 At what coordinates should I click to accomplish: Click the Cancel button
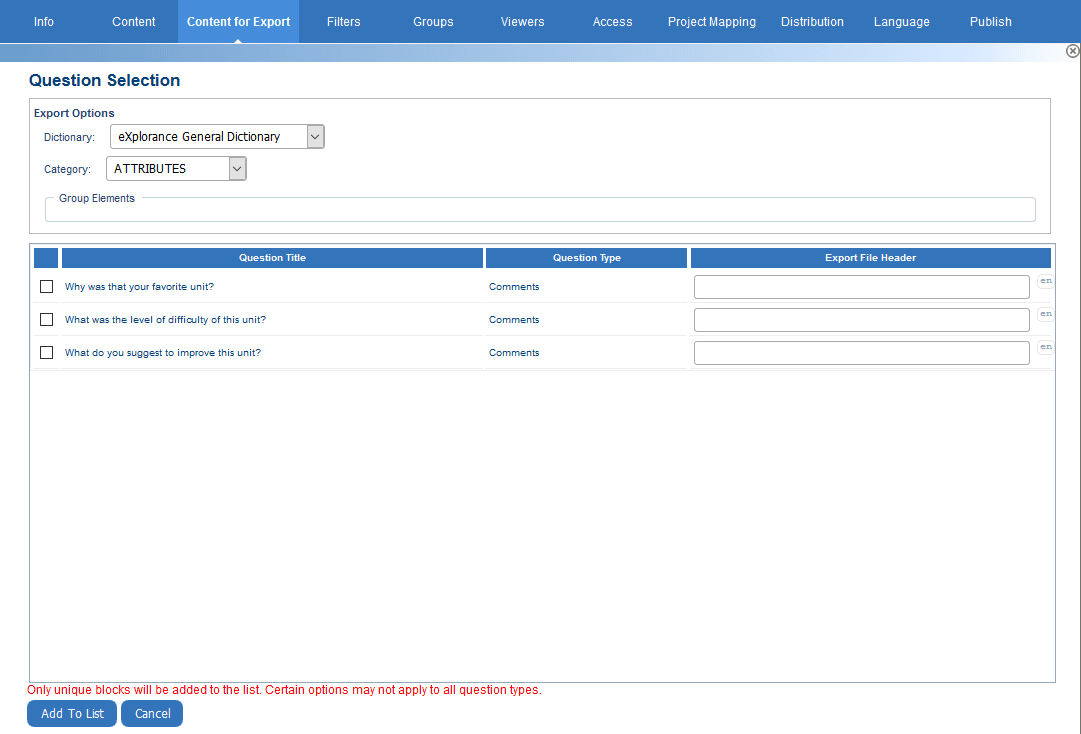[152, 713]
